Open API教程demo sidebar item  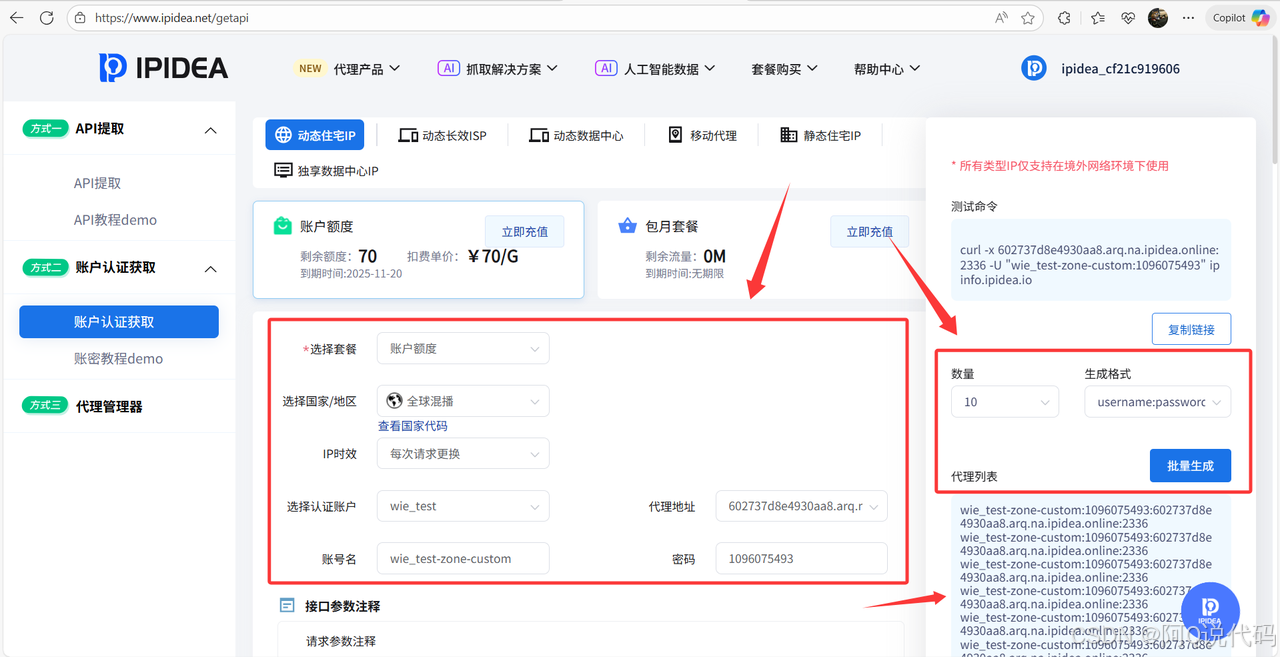pyautogui.click(x=115, y=220)
